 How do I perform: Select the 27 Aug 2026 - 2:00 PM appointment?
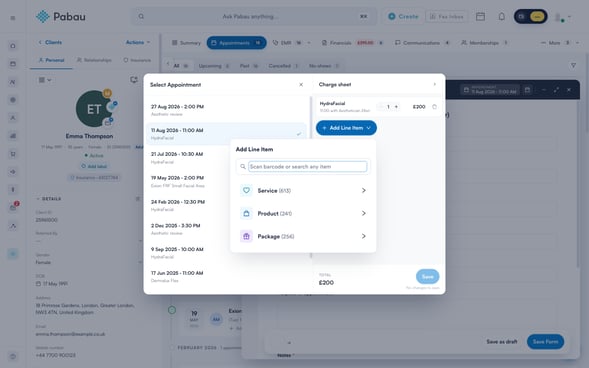(x=226, y=110)
